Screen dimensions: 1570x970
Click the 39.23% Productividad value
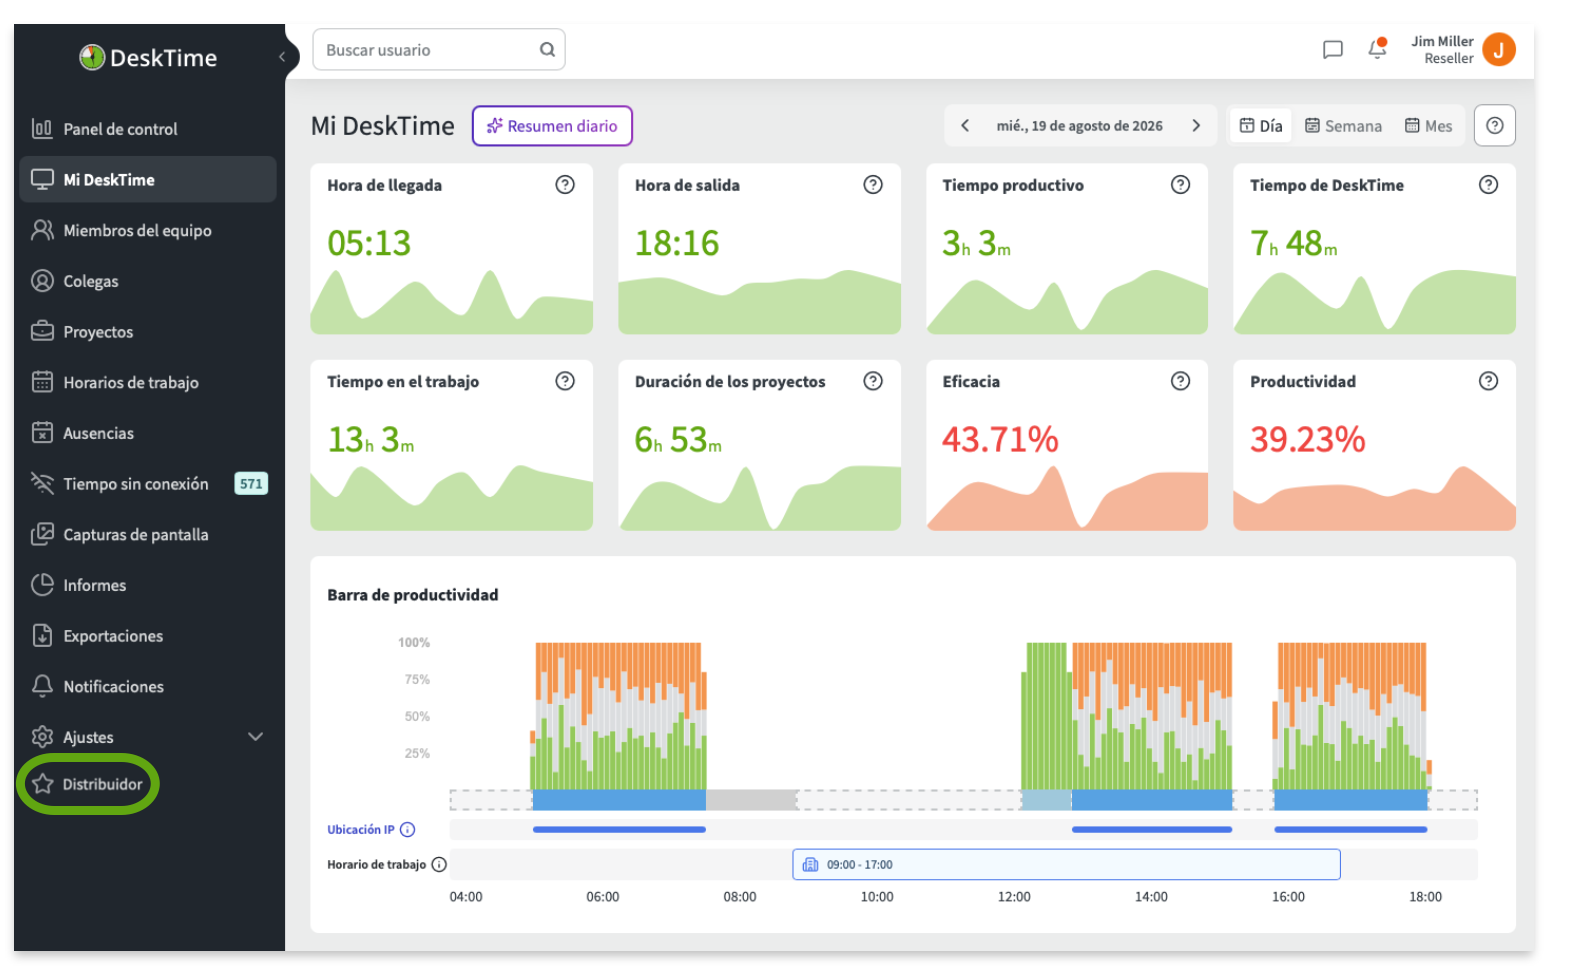(x=1308, y=439)
